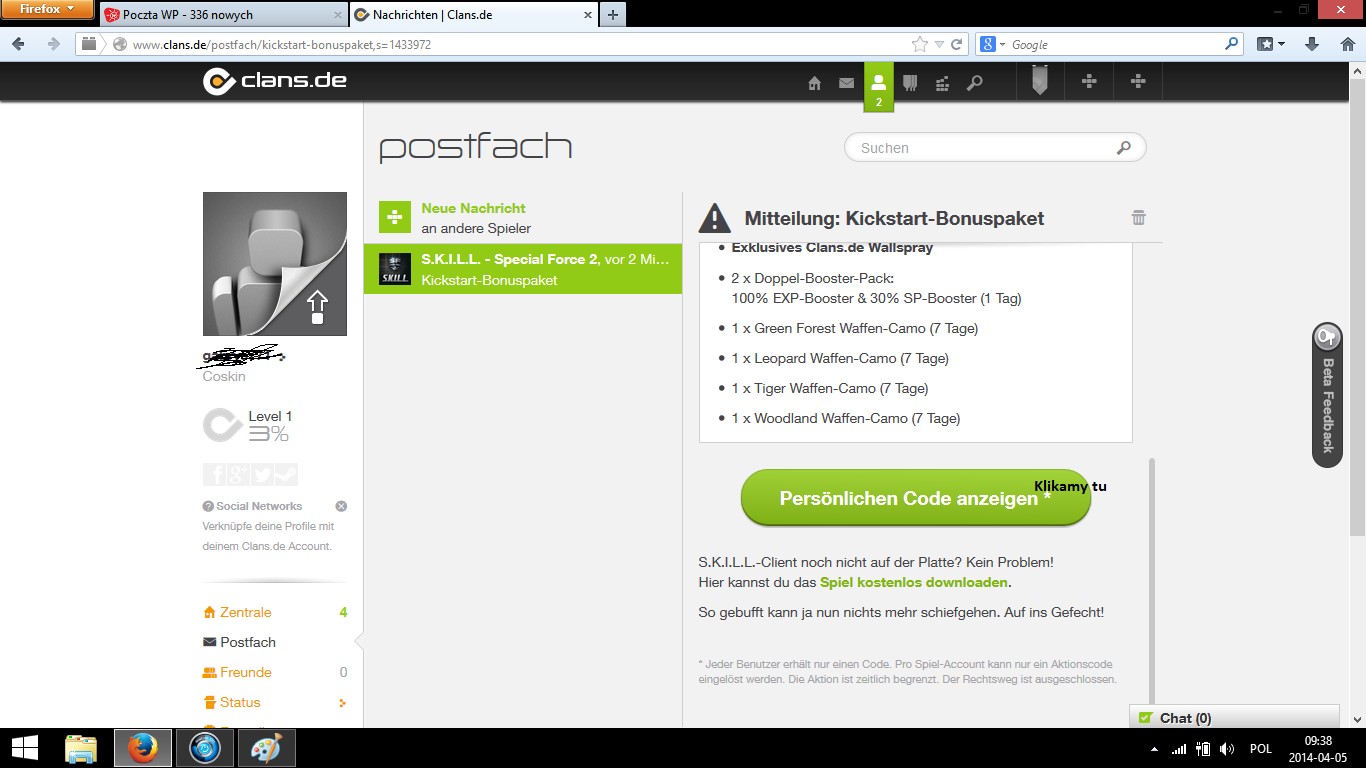Click the Twitter social icon
Screen dimensions: 1366x768
(x=262, y=474)
